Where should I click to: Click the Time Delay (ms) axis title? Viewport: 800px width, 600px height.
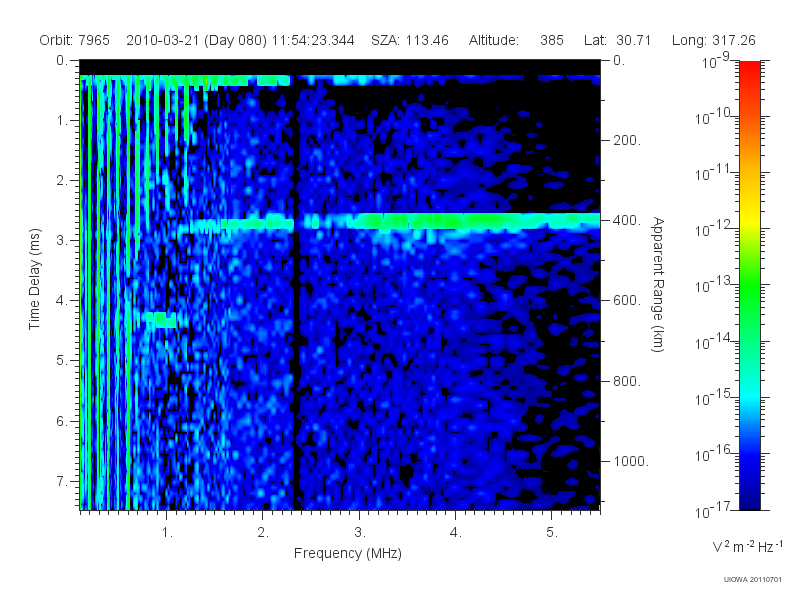click(34, 279)
